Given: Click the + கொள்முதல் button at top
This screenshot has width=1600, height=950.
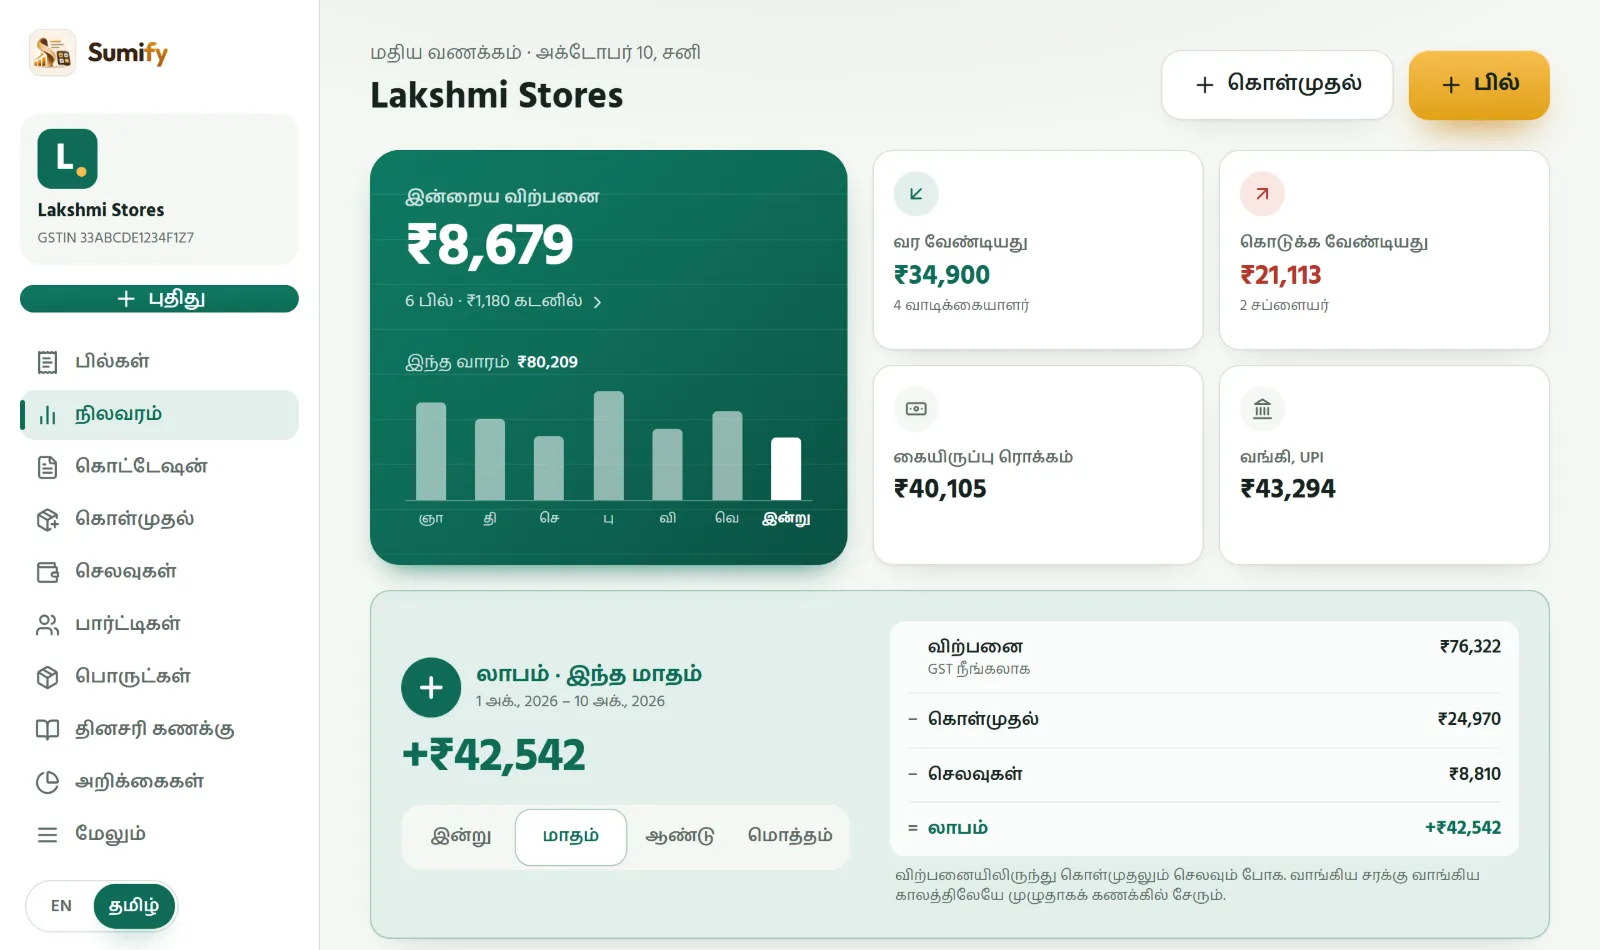Looking at the screenshot, I should (1277, 85).
